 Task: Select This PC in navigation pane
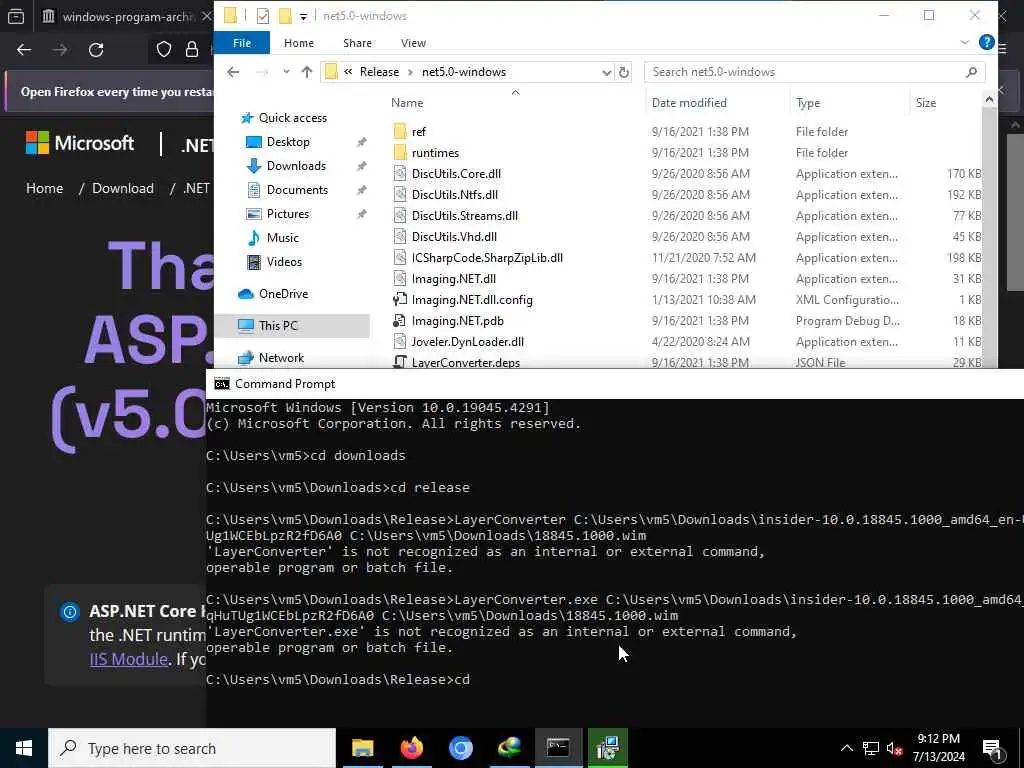coord(292,325)
